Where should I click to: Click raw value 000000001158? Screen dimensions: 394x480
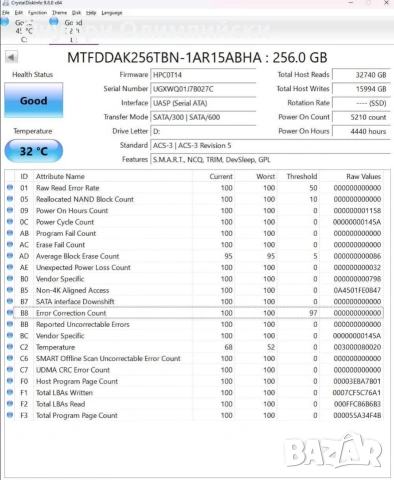tap(357, 211)
